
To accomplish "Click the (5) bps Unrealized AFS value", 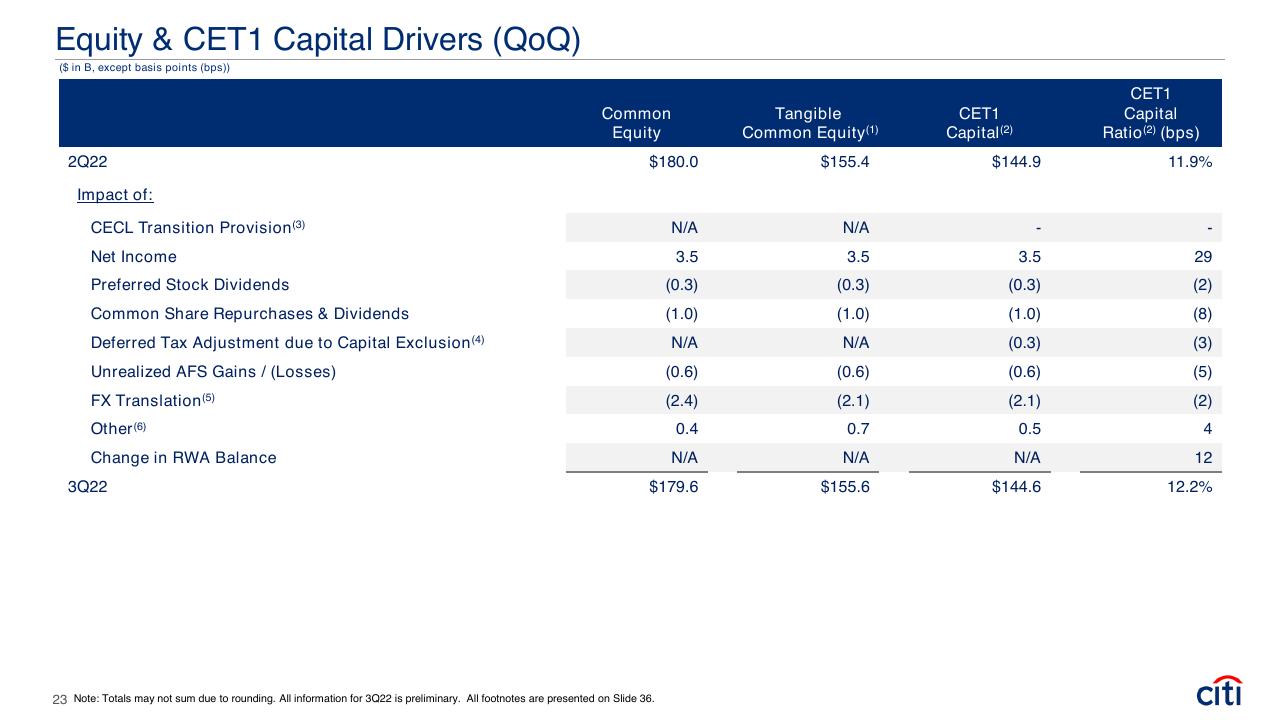I will pyautogui.click(x=1201, y=372).
